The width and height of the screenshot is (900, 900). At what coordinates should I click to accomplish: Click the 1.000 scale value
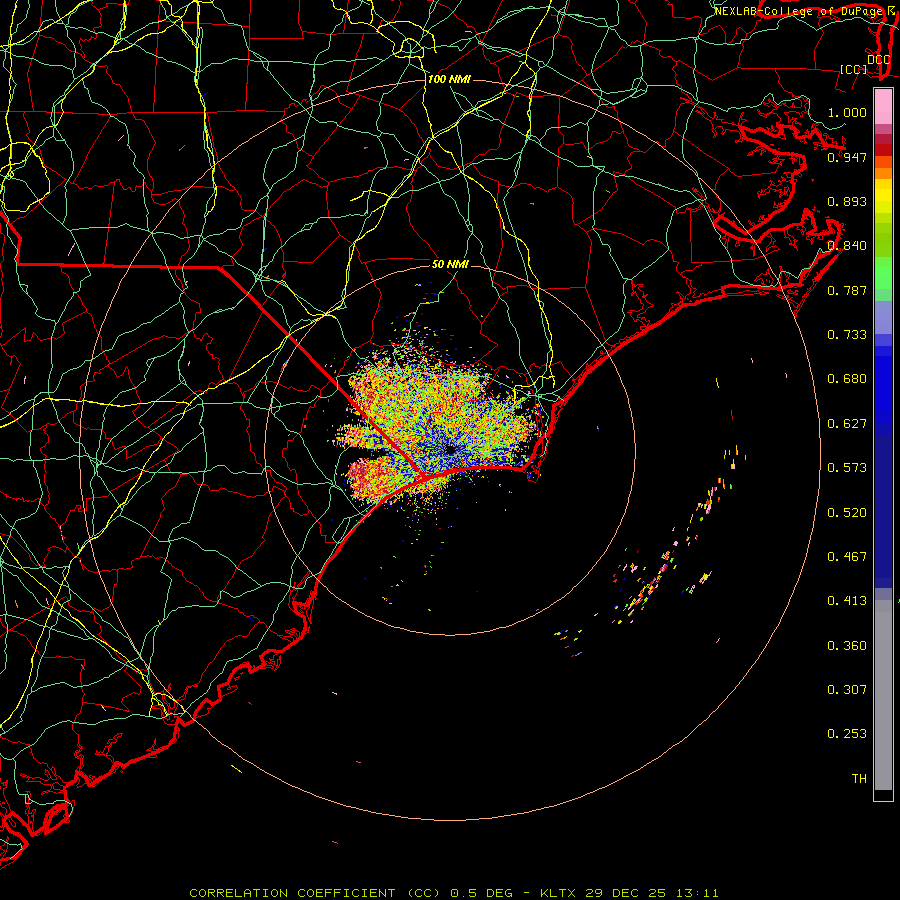[x=847, y=112]
